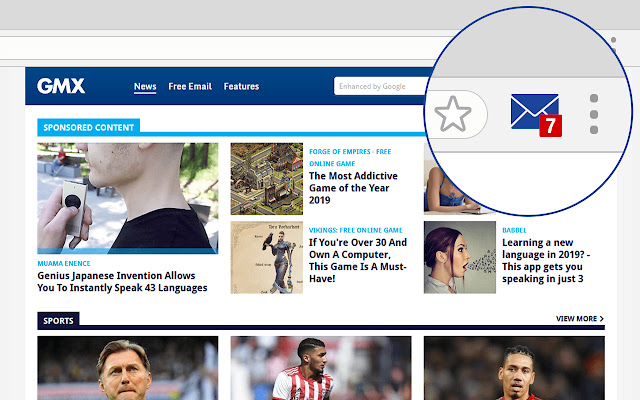Click the SPORTS section heading
Screen dimensions: 640x400
tap(58, 321)
